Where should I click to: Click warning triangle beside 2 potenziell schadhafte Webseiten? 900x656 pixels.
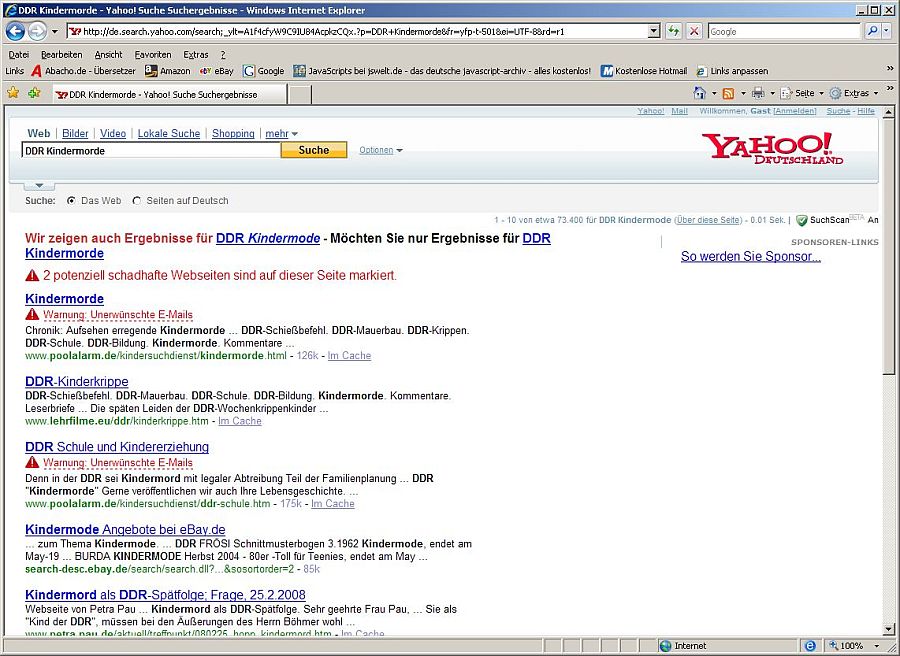[x=32, y=275]
